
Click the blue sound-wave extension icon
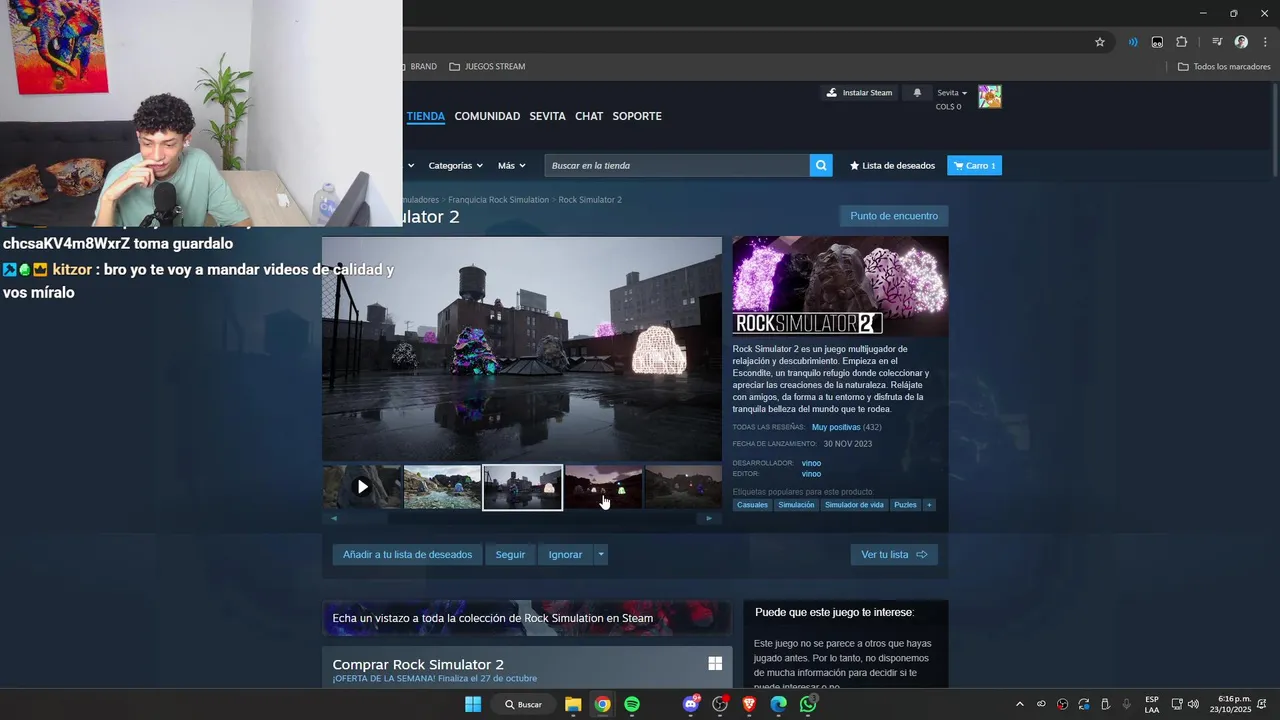[x=1133, y=42]
